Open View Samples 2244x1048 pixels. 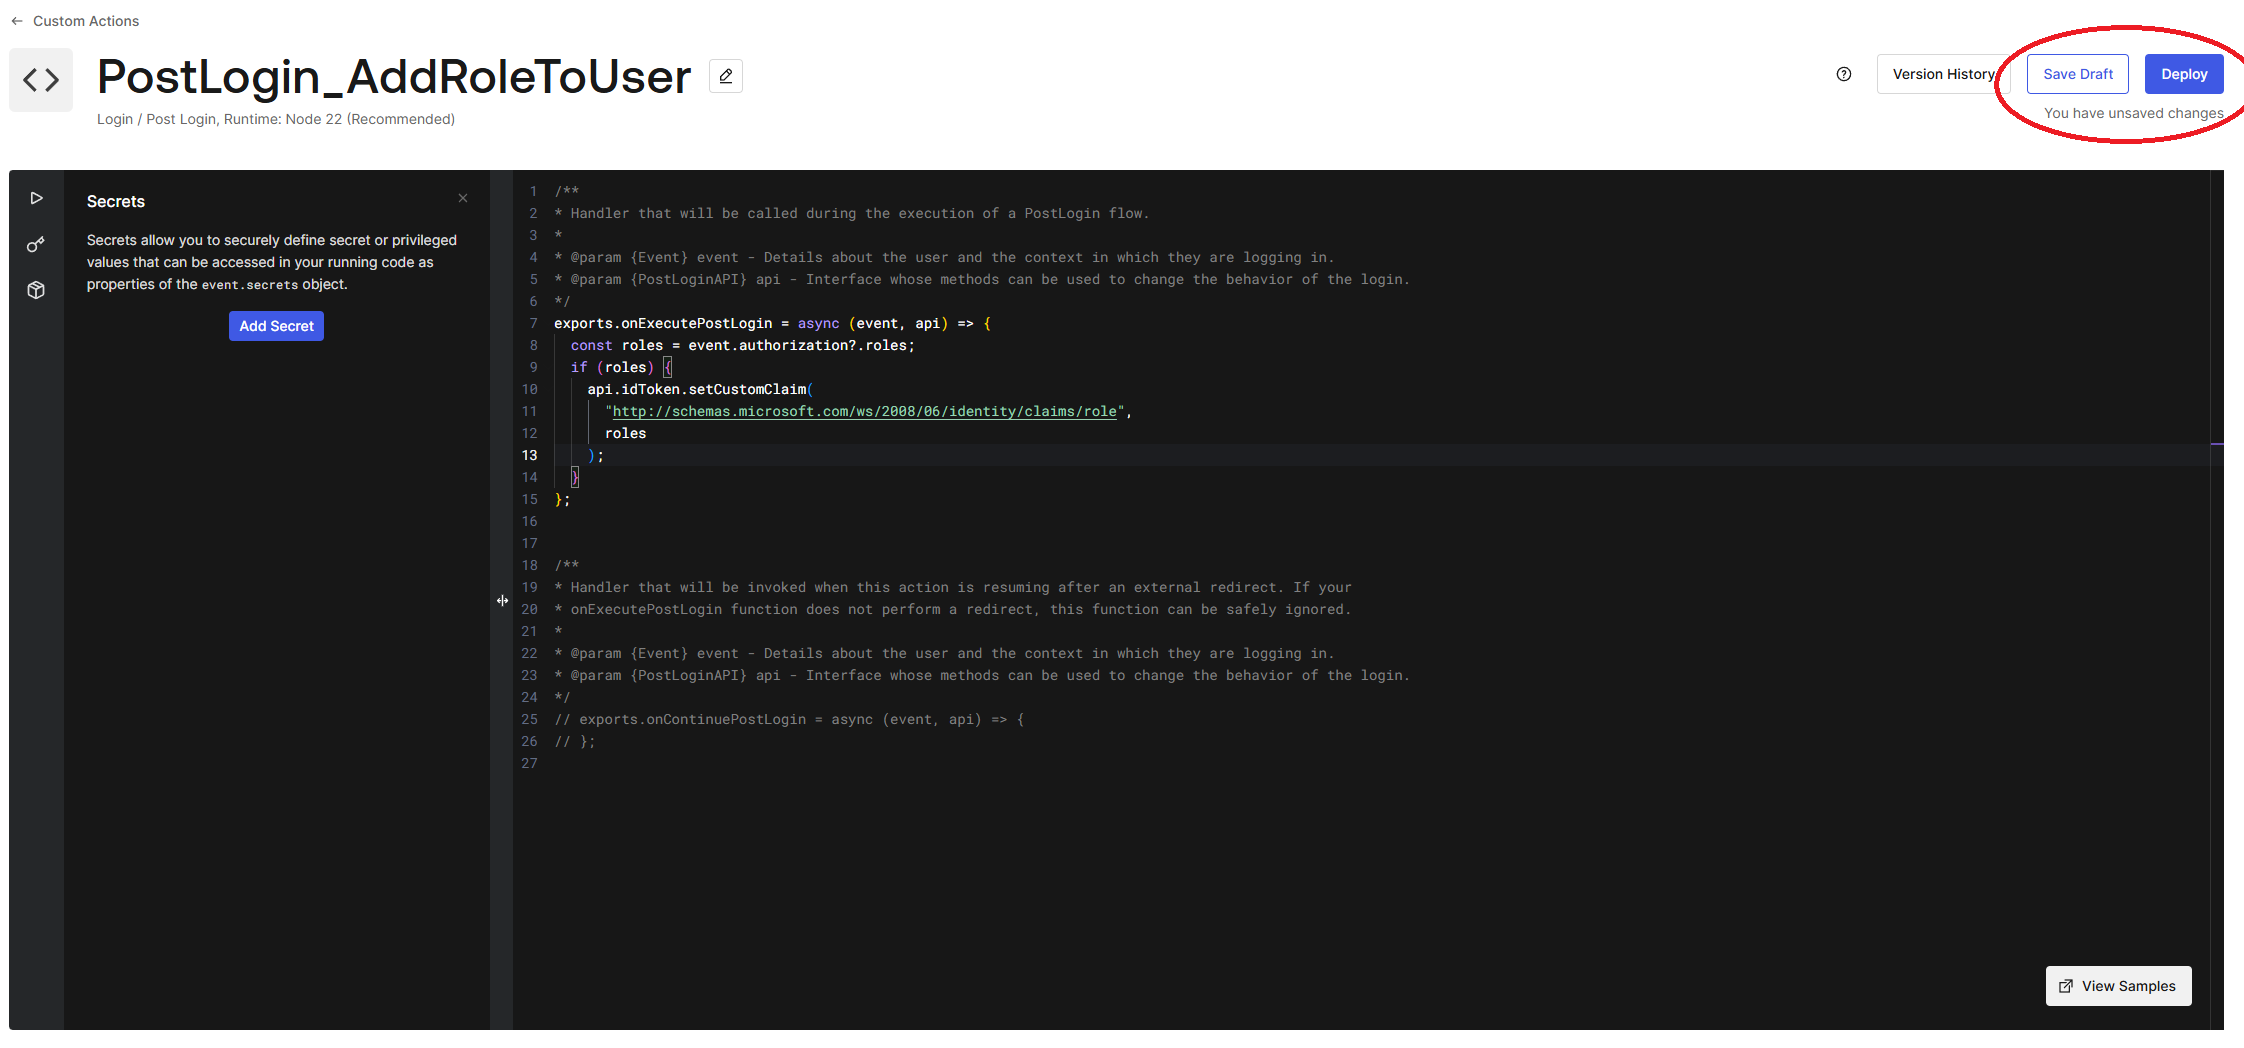click(x=2118, y=986)
